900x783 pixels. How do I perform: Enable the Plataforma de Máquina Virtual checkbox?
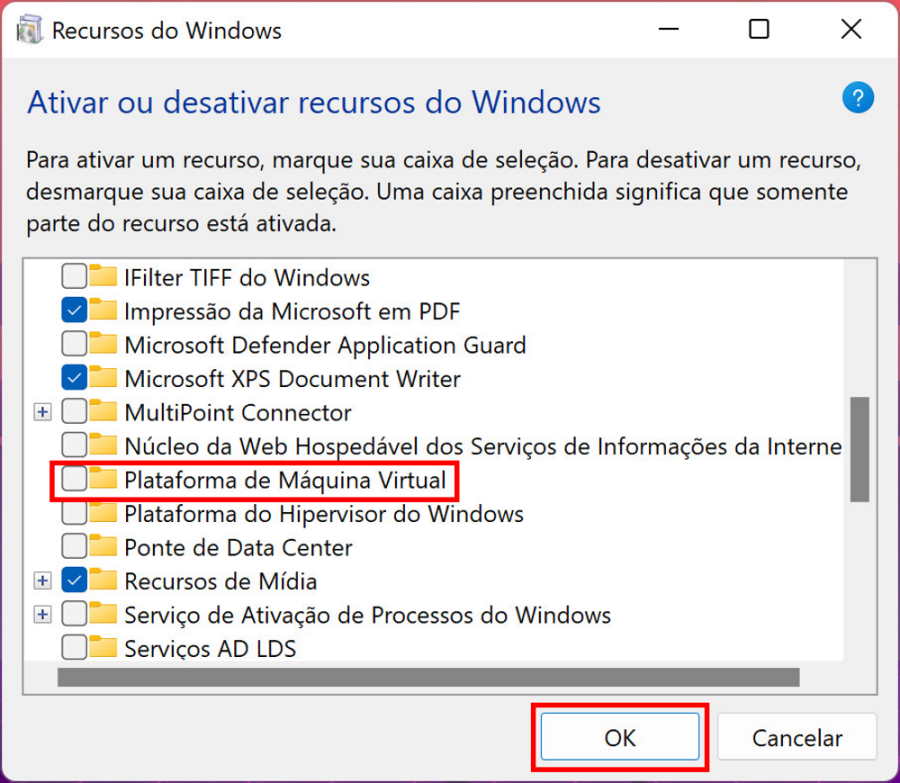[74, 480]
